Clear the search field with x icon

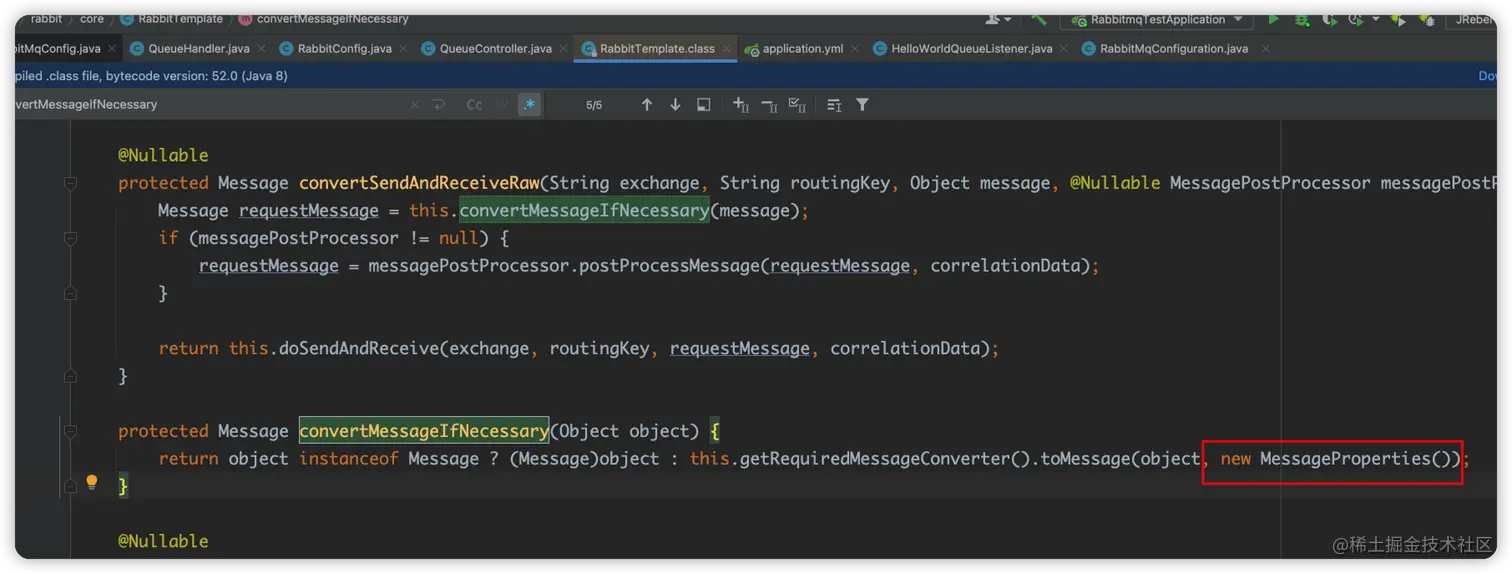415,105
